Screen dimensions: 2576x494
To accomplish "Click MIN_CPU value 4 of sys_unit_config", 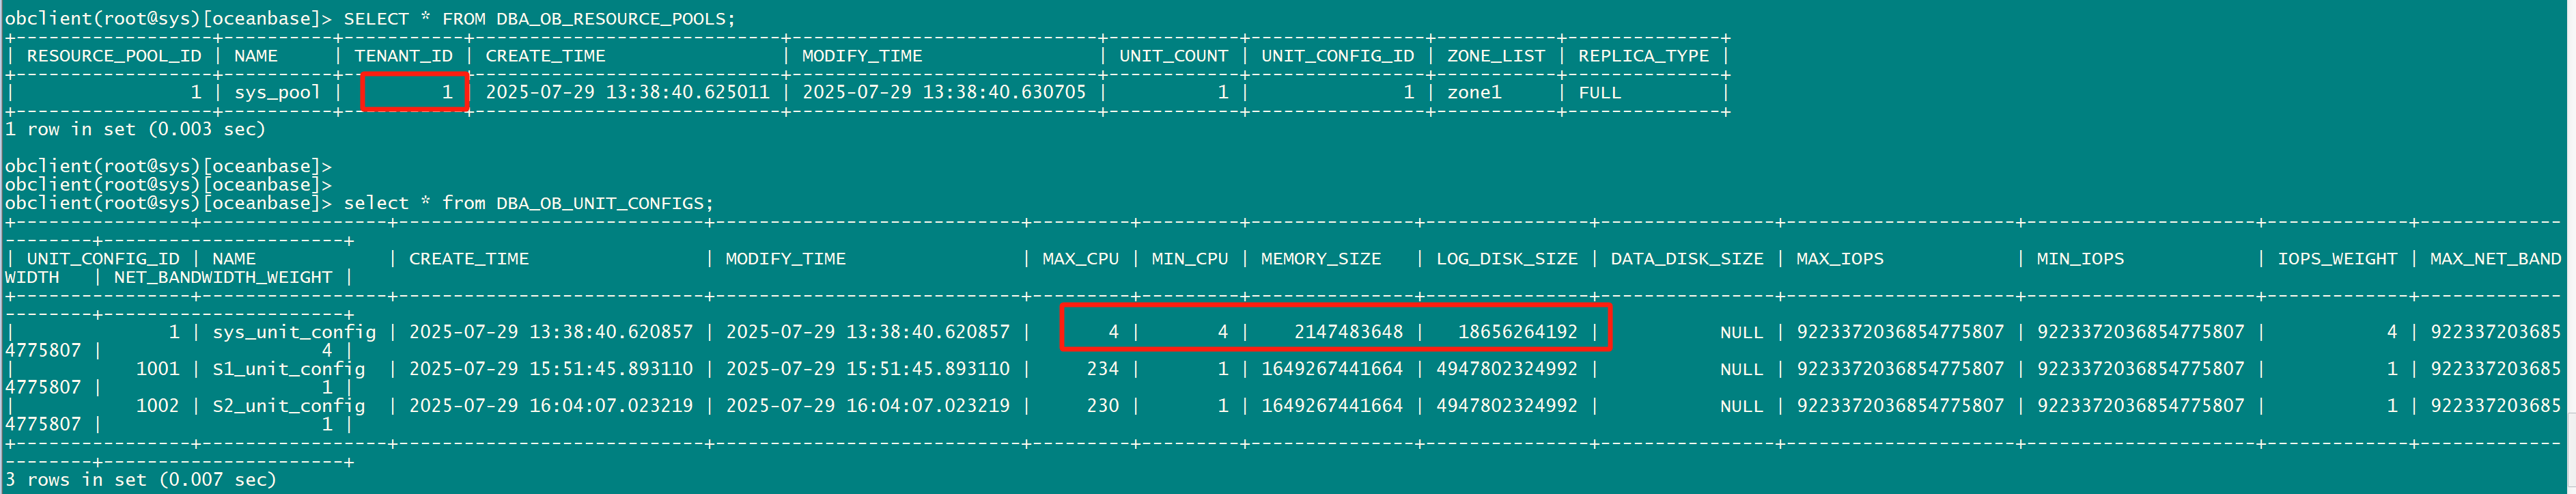I will tap(1223, 332).
